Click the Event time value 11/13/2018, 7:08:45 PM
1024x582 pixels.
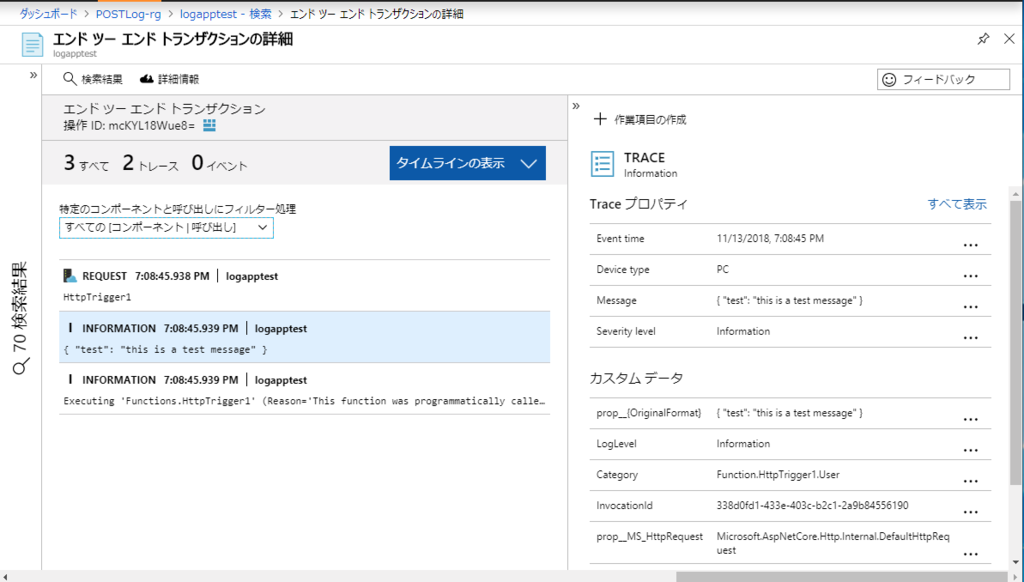[770, 238]
